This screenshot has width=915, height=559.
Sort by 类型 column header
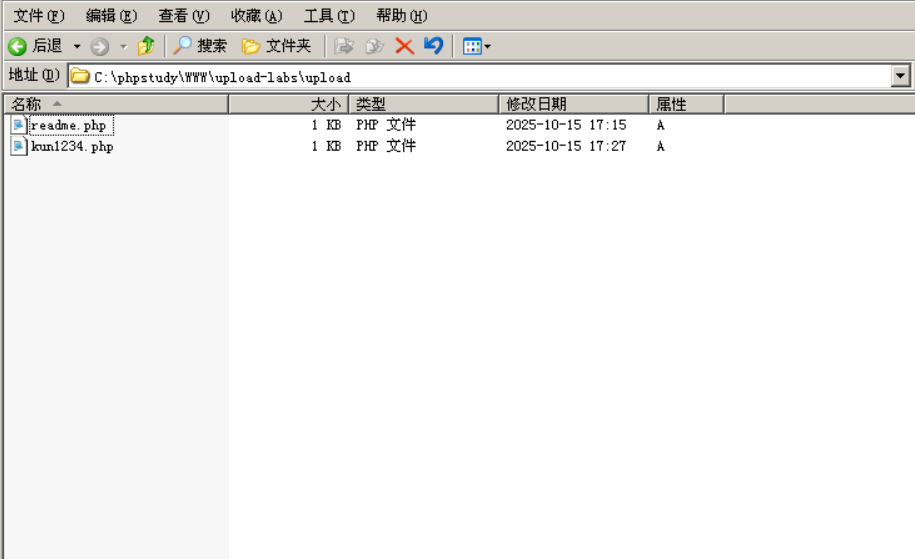pos(424,104)
